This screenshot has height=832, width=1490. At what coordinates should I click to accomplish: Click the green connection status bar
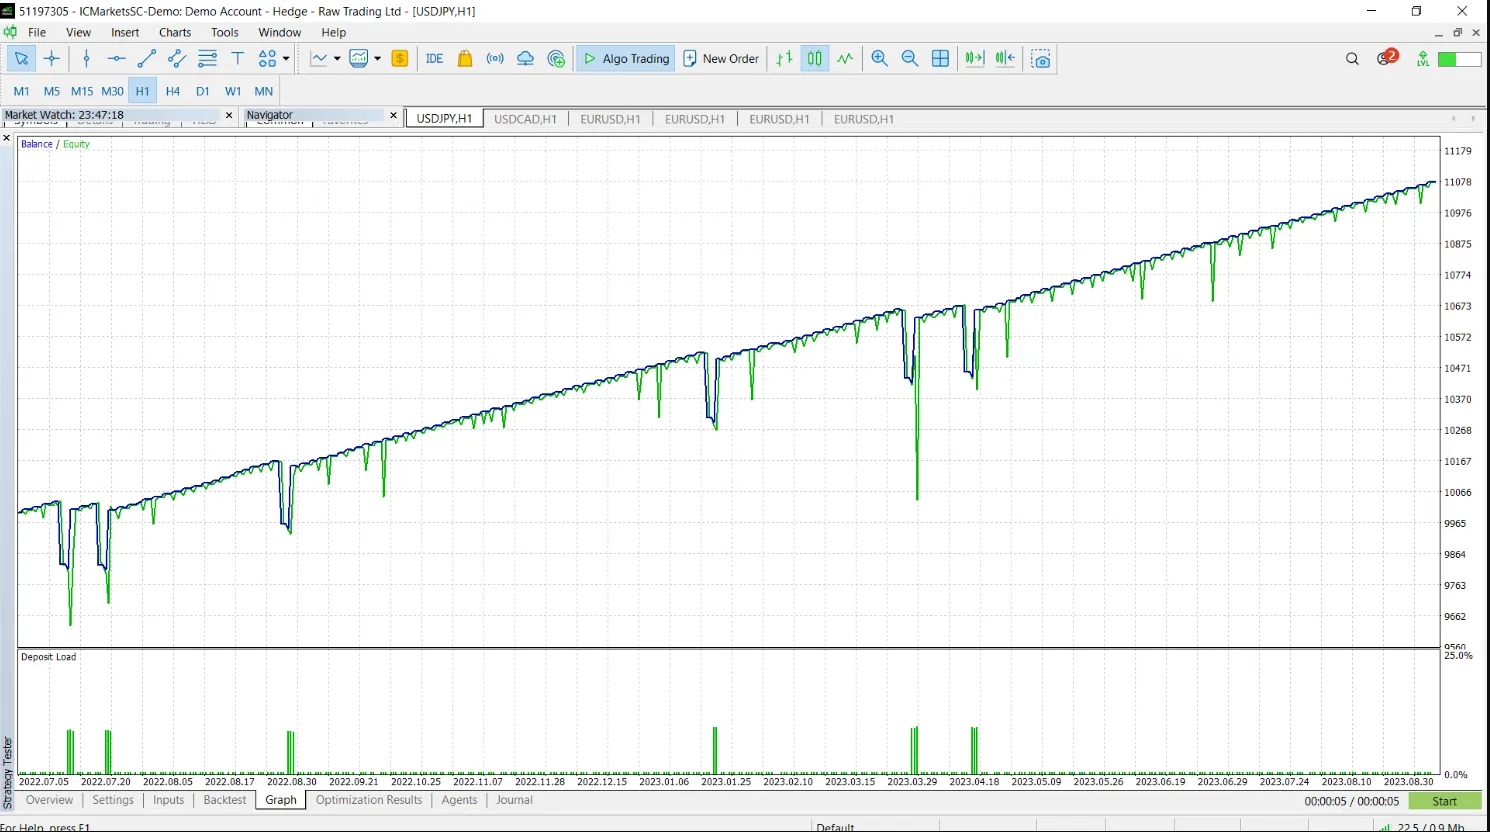tap(1459, 60)
